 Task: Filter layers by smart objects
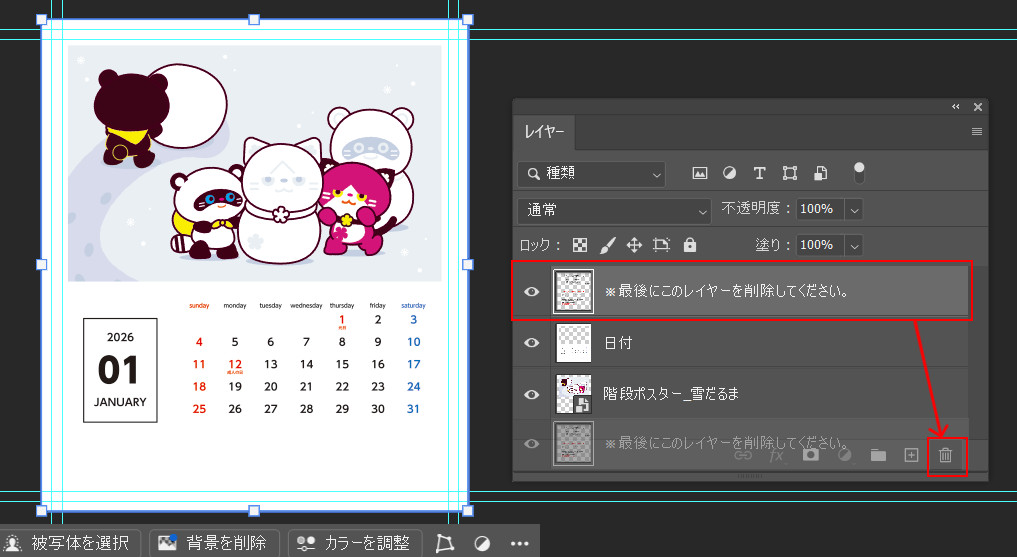[820, 173]
